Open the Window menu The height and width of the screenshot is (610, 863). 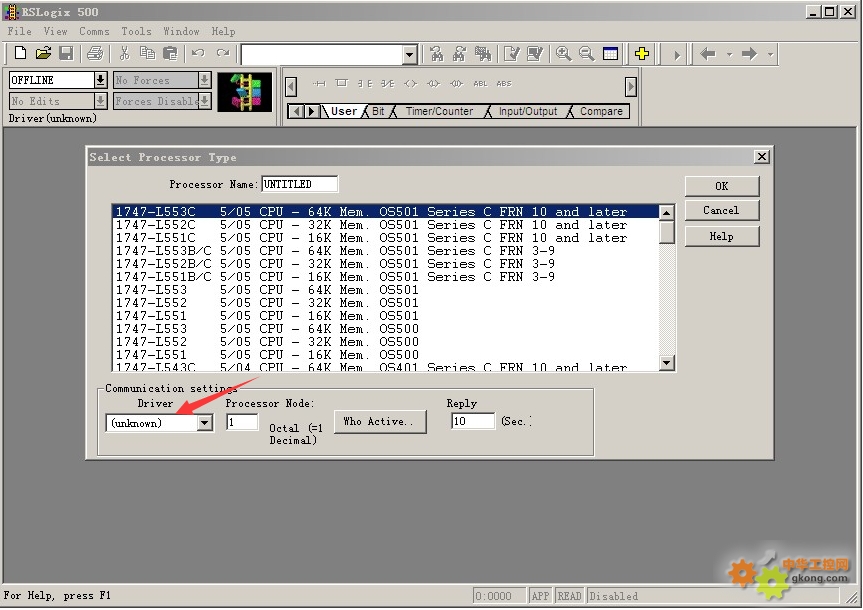[x=181, y=31]
